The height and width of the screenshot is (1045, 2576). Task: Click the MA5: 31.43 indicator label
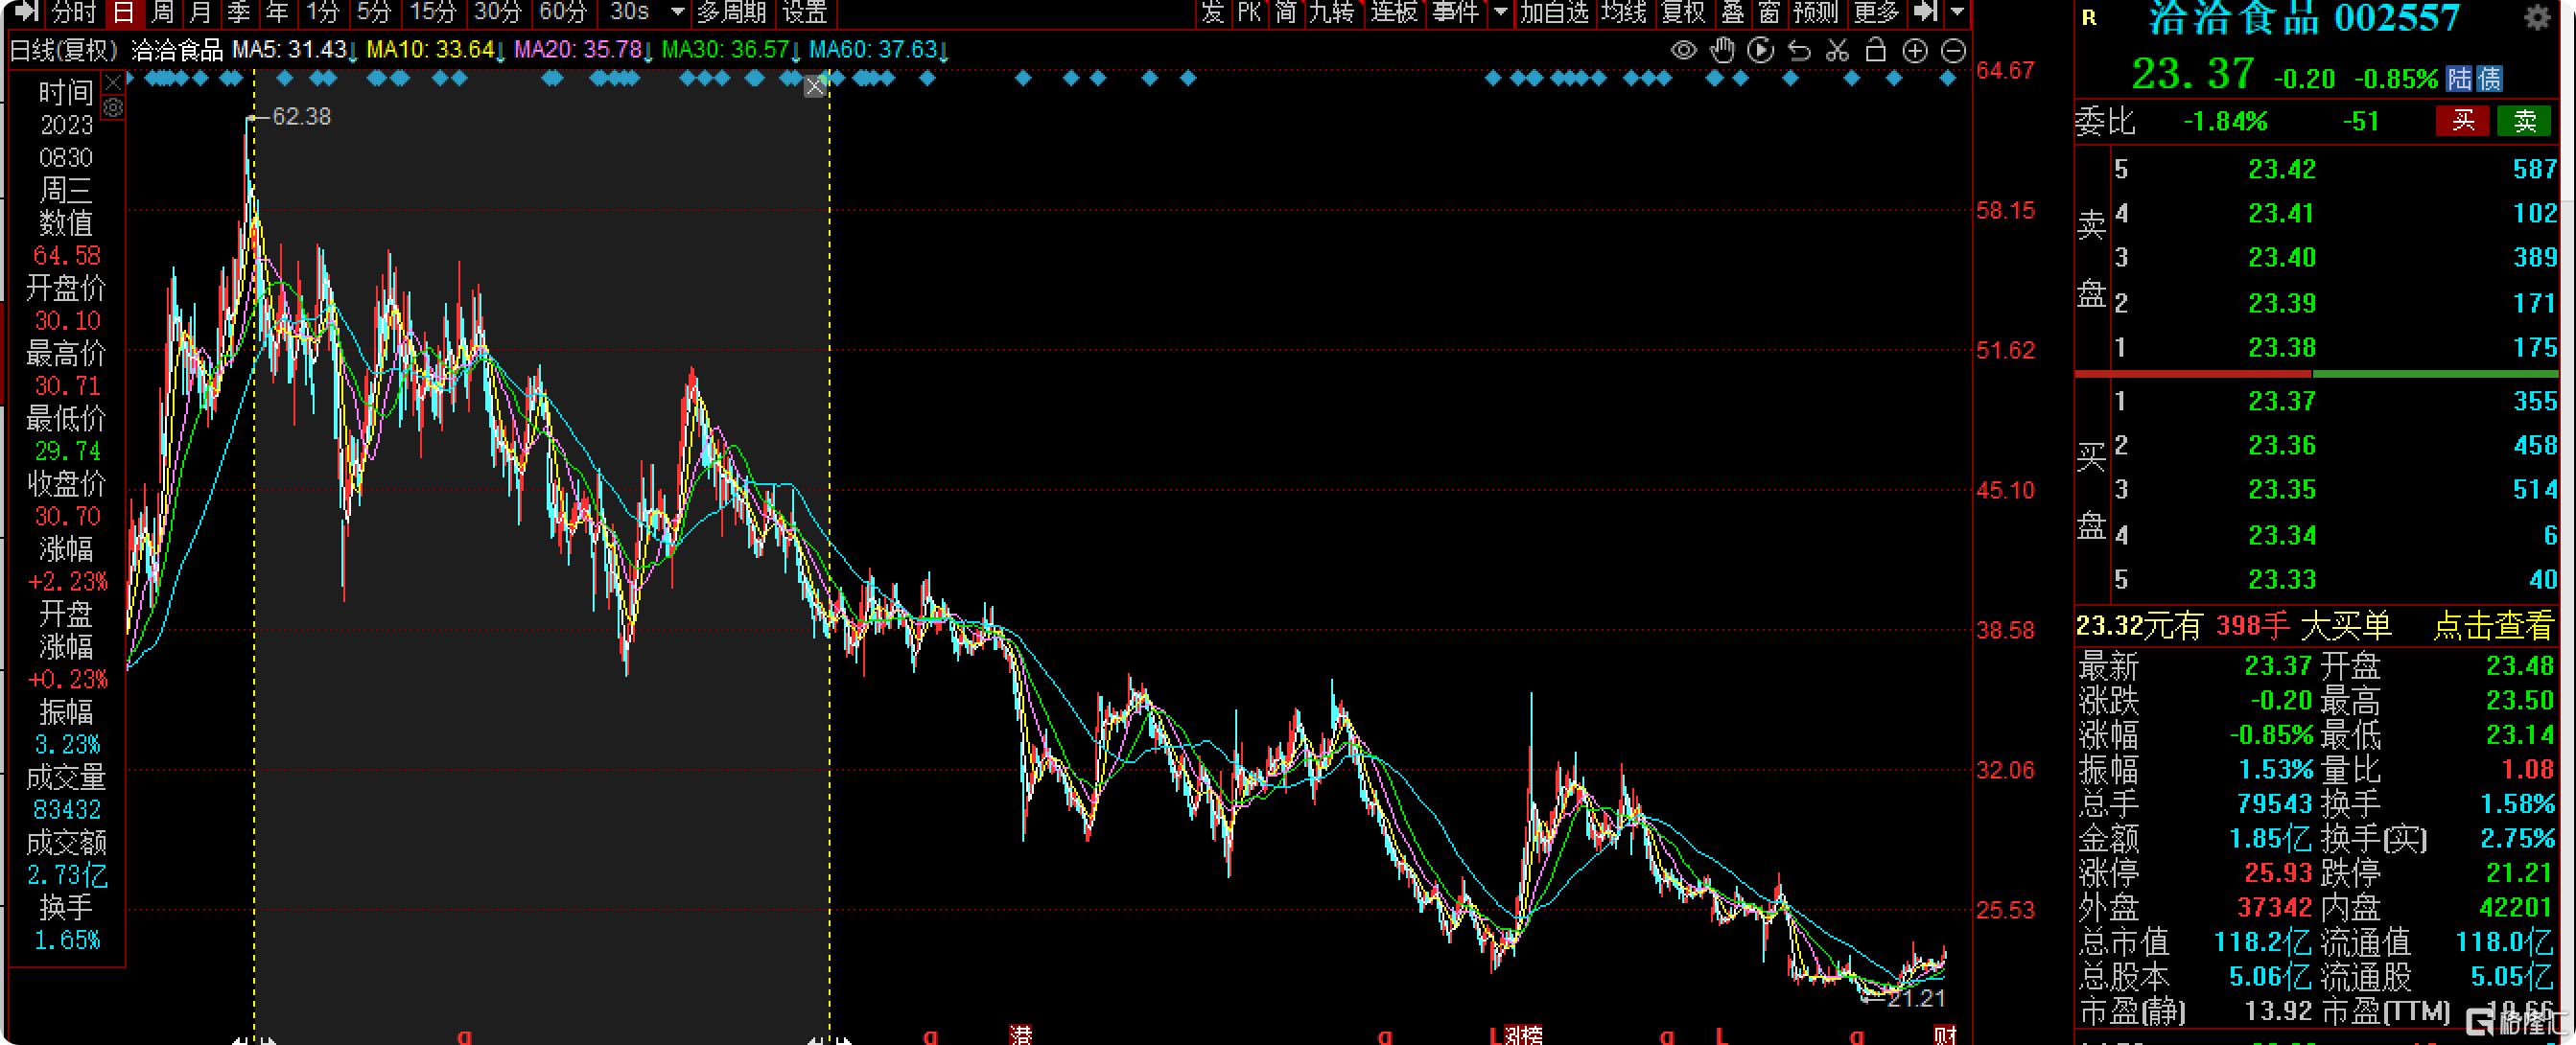coord(290,49)
